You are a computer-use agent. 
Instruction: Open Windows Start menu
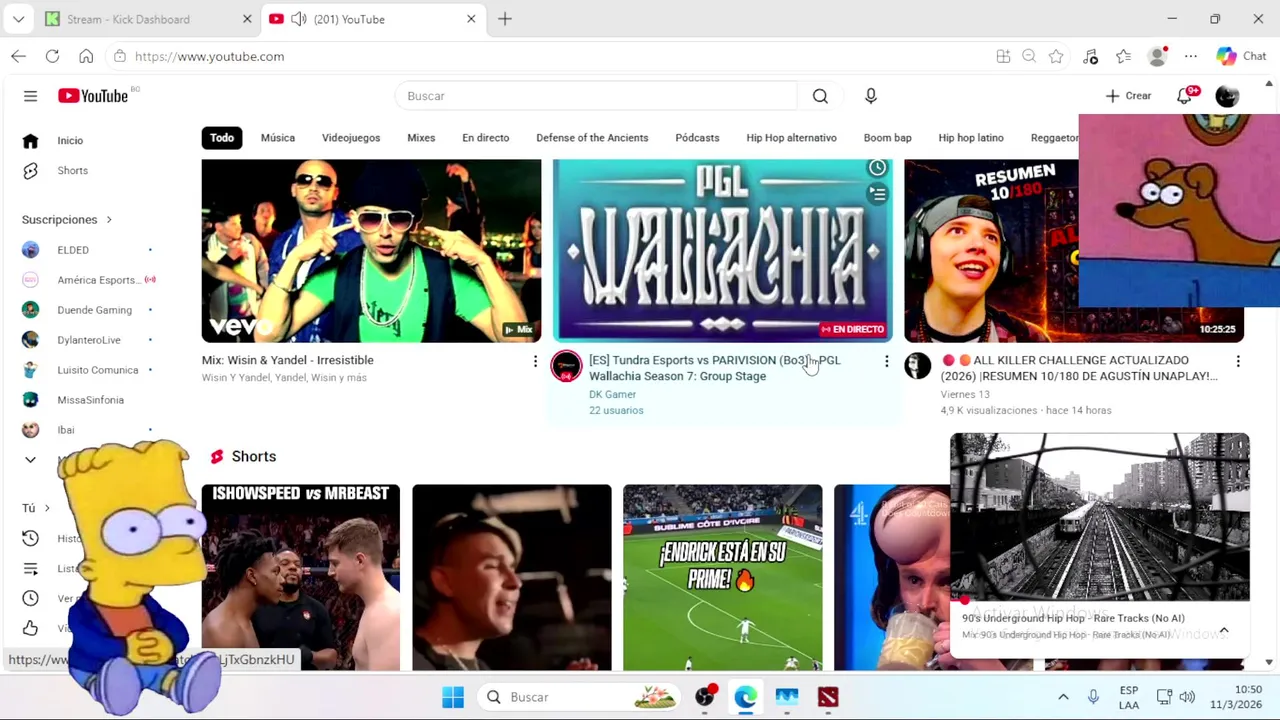click(453, 697)
